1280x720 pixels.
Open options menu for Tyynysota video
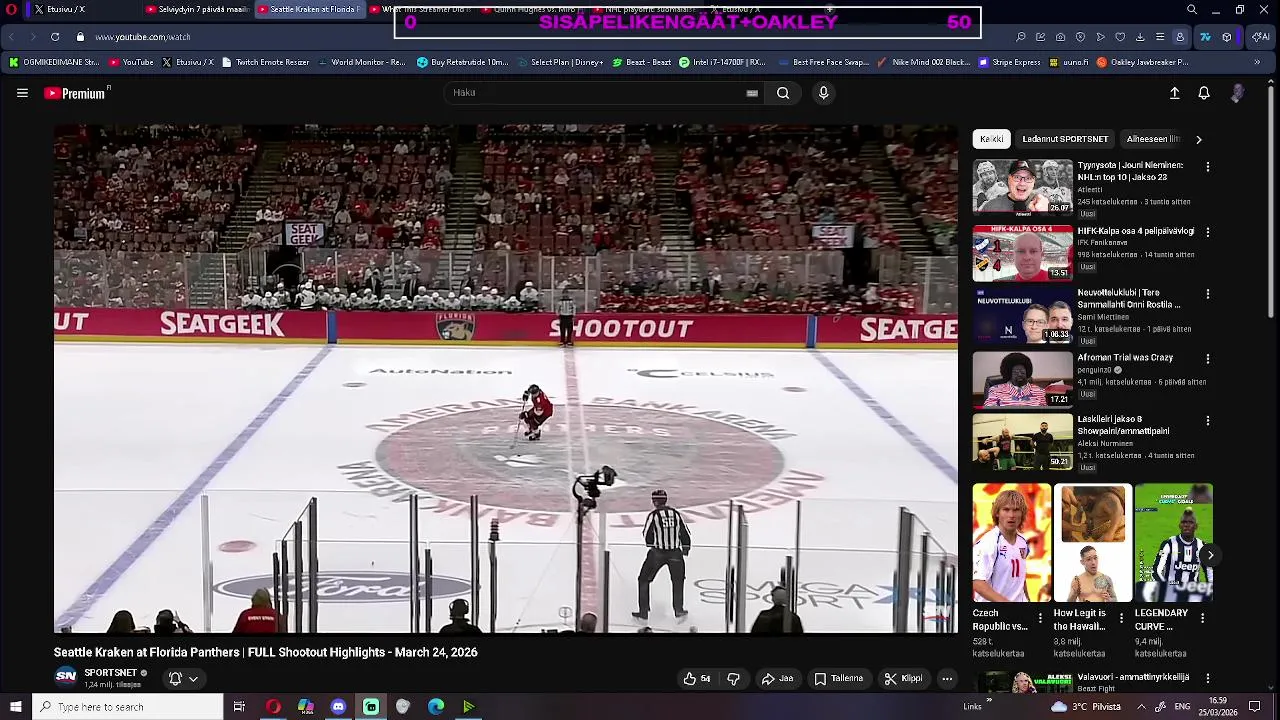(x=1208, y=167)
